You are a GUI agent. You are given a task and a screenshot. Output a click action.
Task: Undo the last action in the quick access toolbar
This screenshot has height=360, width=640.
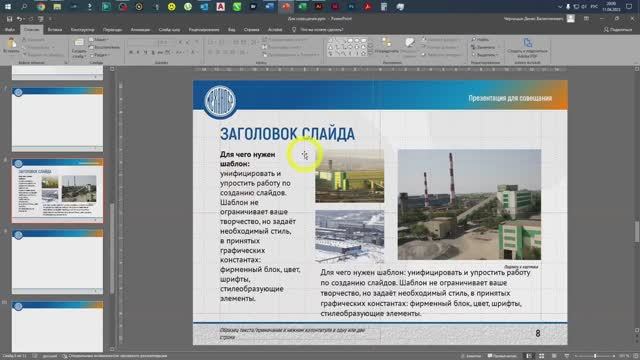[x=19, y=19]
